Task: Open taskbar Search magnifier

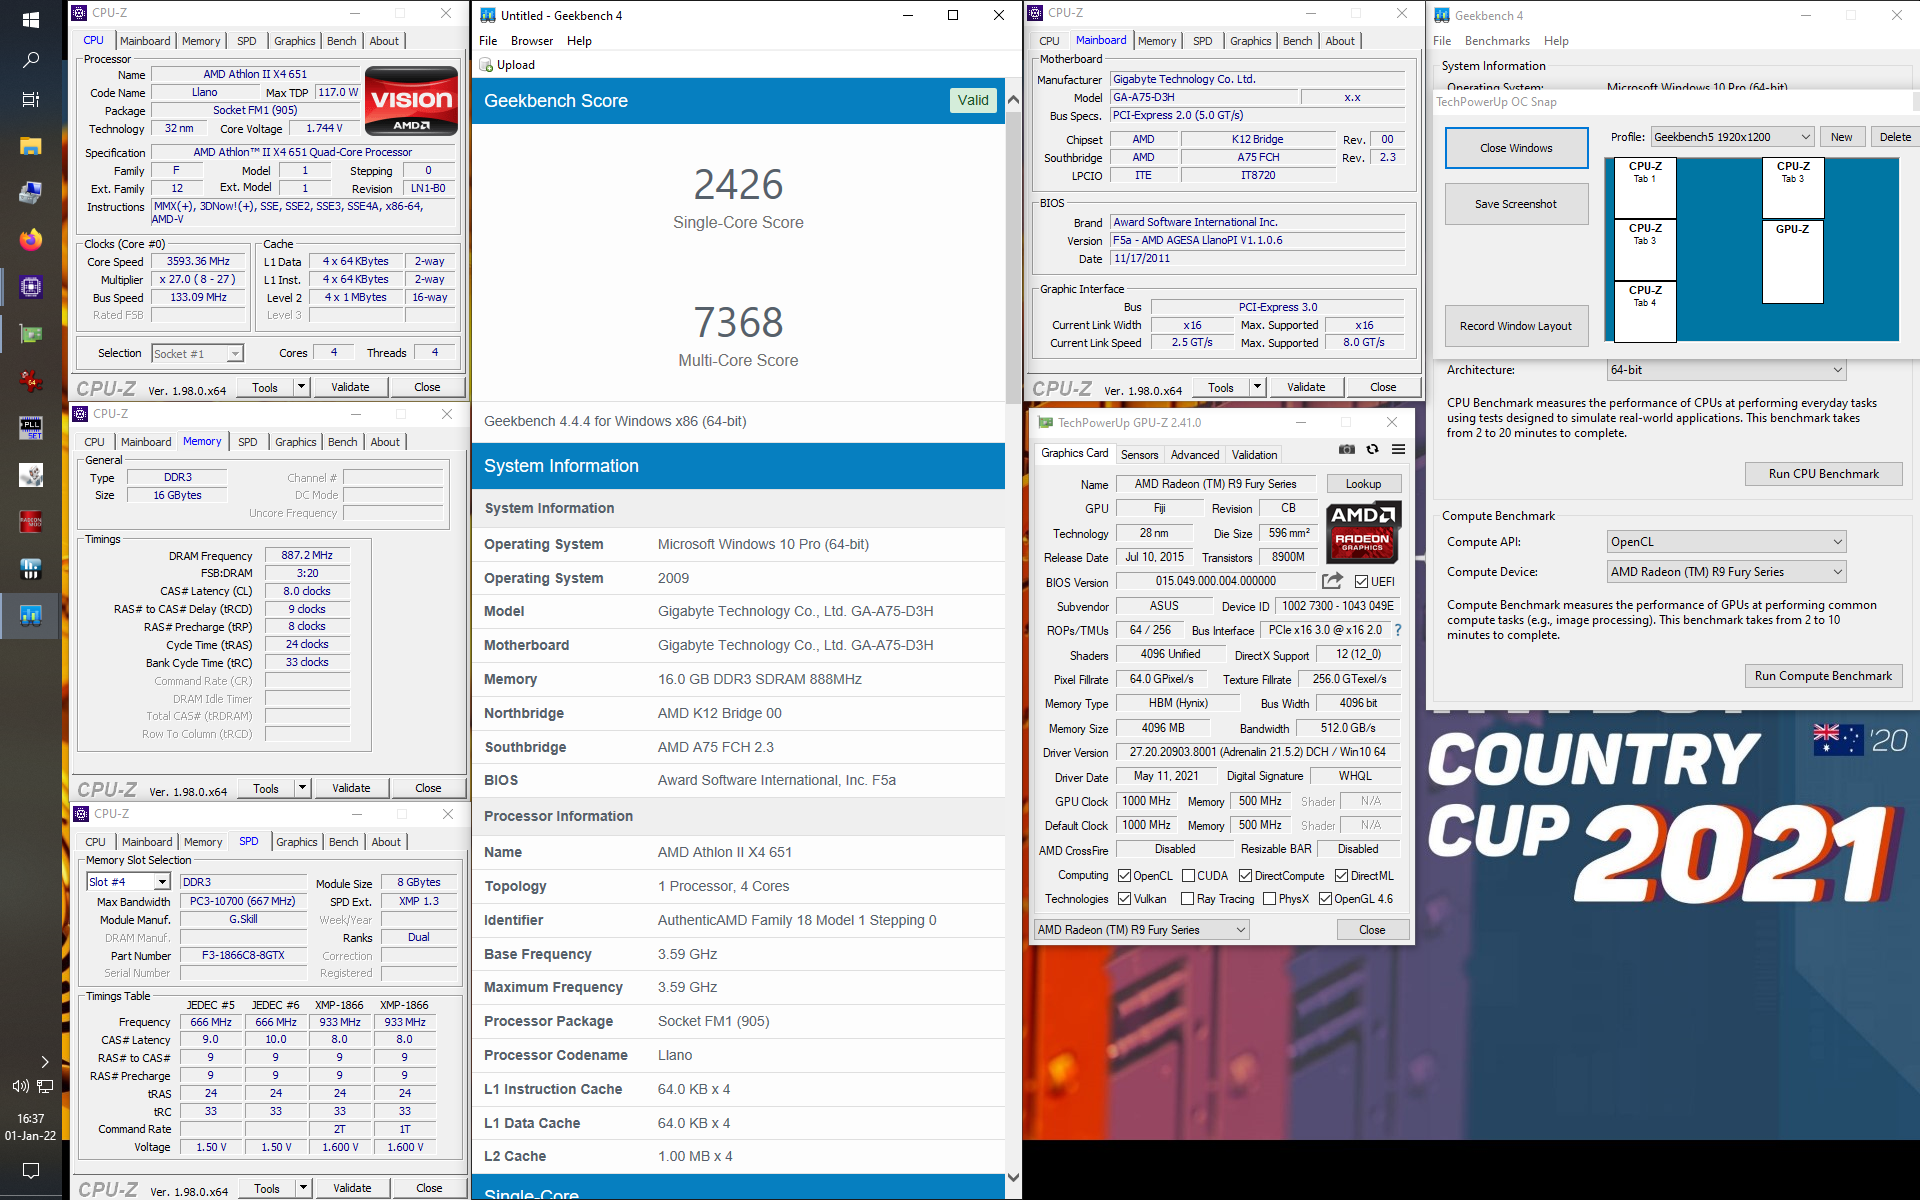Action: (x=30, y=60)
